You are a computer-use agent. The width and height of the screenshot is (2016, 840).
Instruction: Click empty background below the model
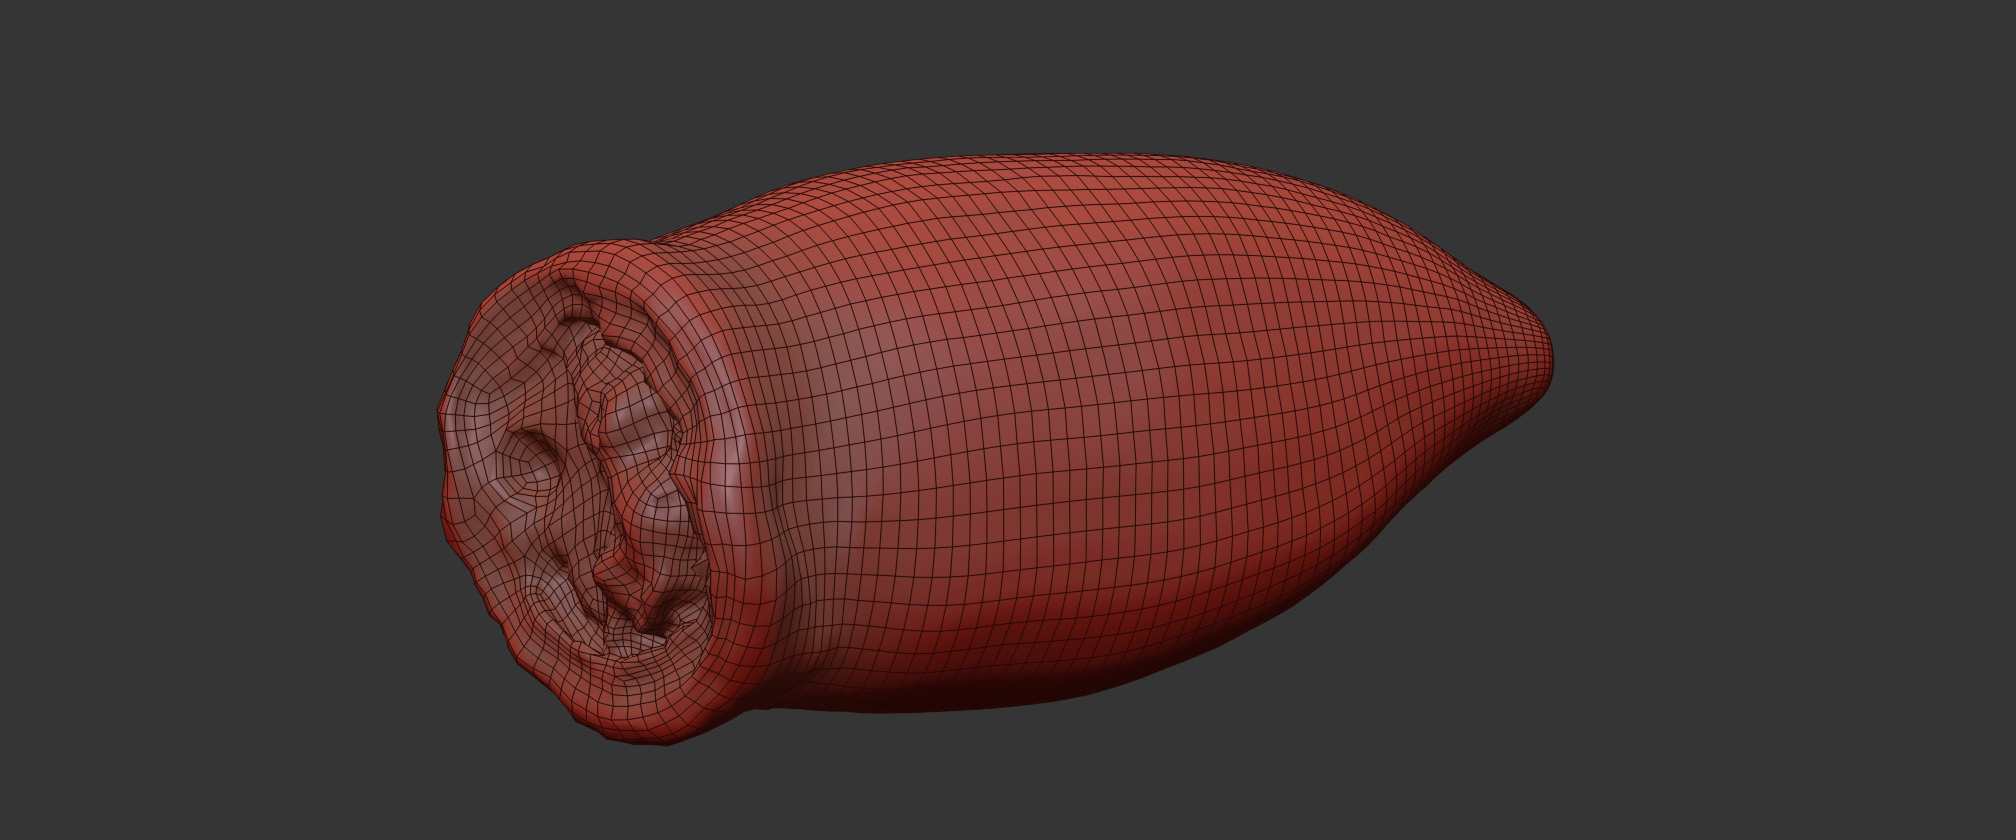[x=1000, y=790]
